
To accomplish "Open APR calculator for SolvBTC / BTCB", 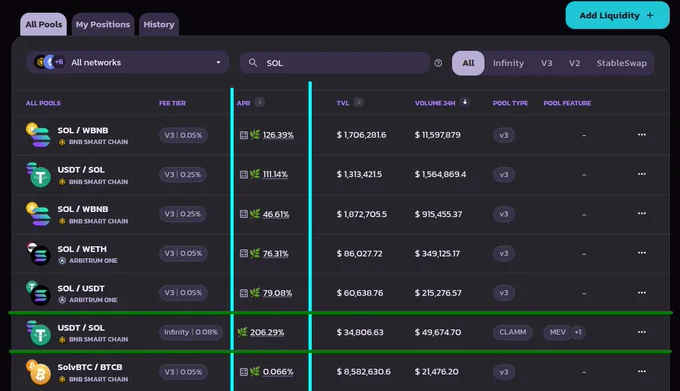I will [244, 372].
